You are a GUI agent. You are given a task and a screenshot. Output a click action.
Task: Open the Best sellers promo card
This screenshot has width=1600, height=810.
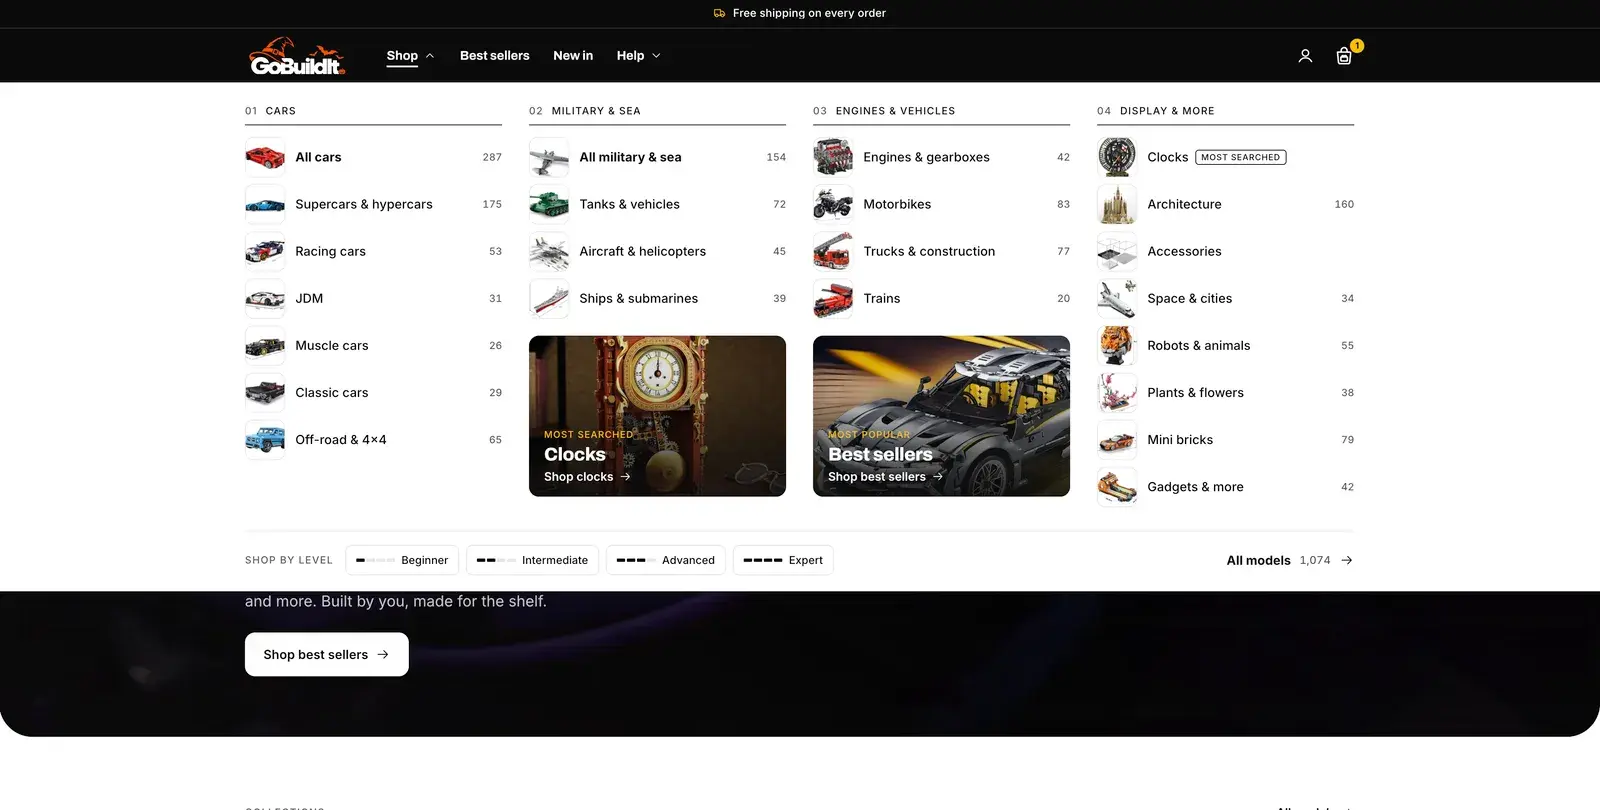pyautogui.click(x=941, y=416)
